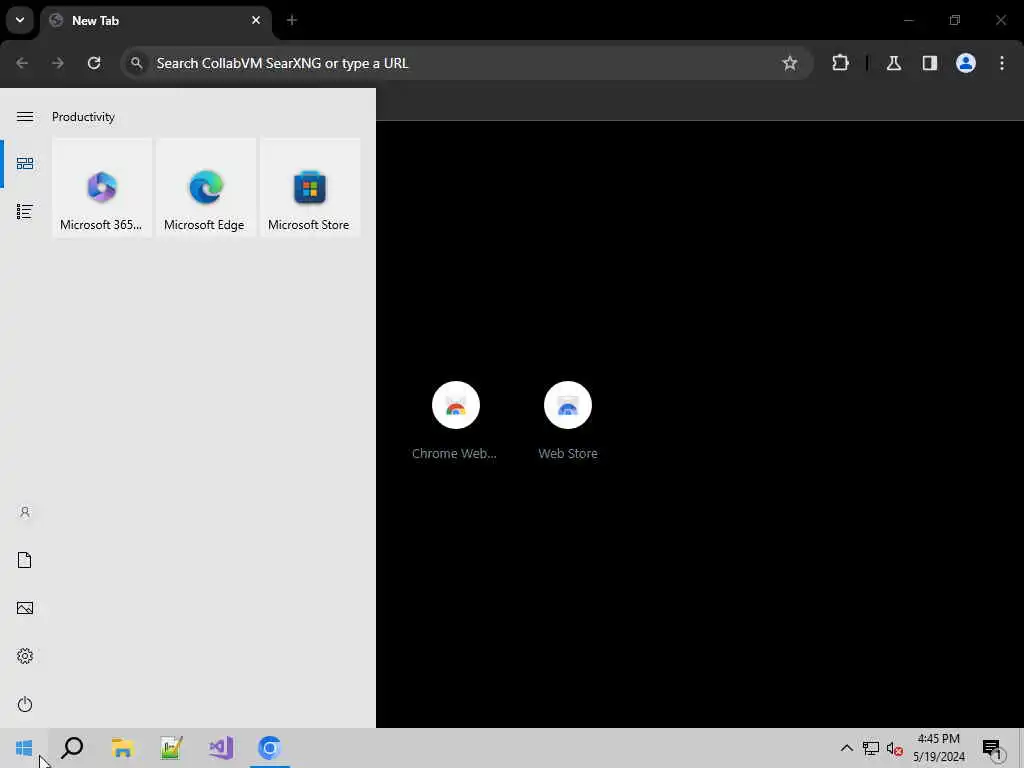The image size is (1024, 768).
Task: Open Chrome Labs flask icon
Action: tap(894, 63)
